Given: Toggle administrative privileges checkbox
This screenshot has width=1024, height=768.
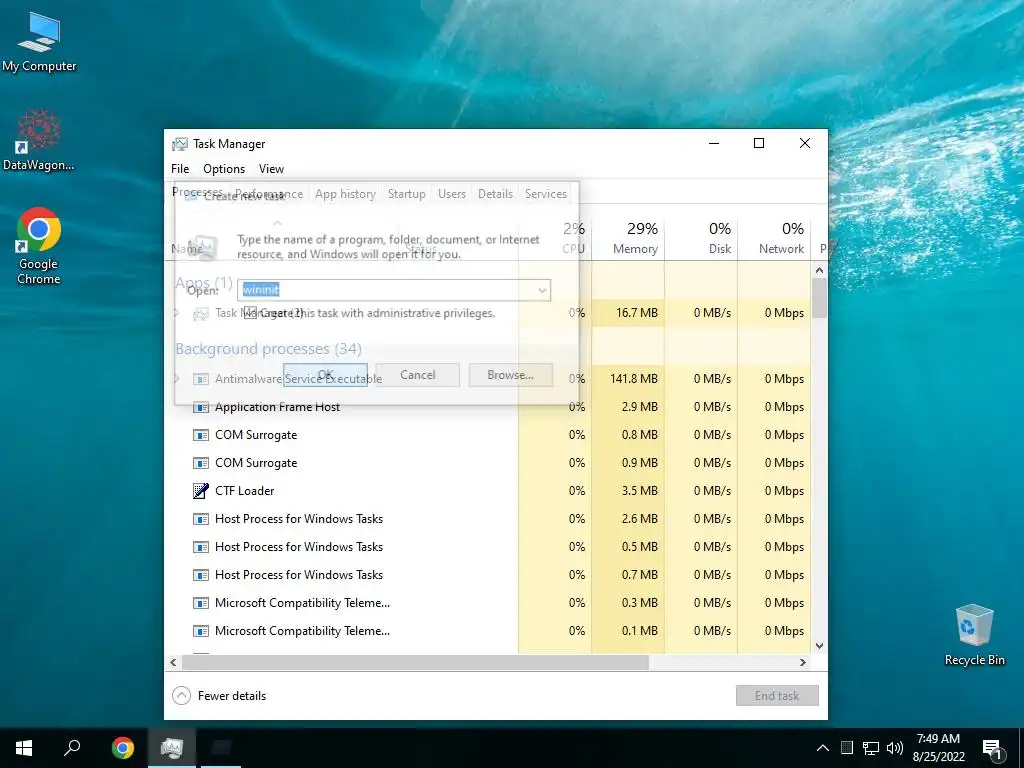Looking at the screenshot, I should click(x=250, y=313).
